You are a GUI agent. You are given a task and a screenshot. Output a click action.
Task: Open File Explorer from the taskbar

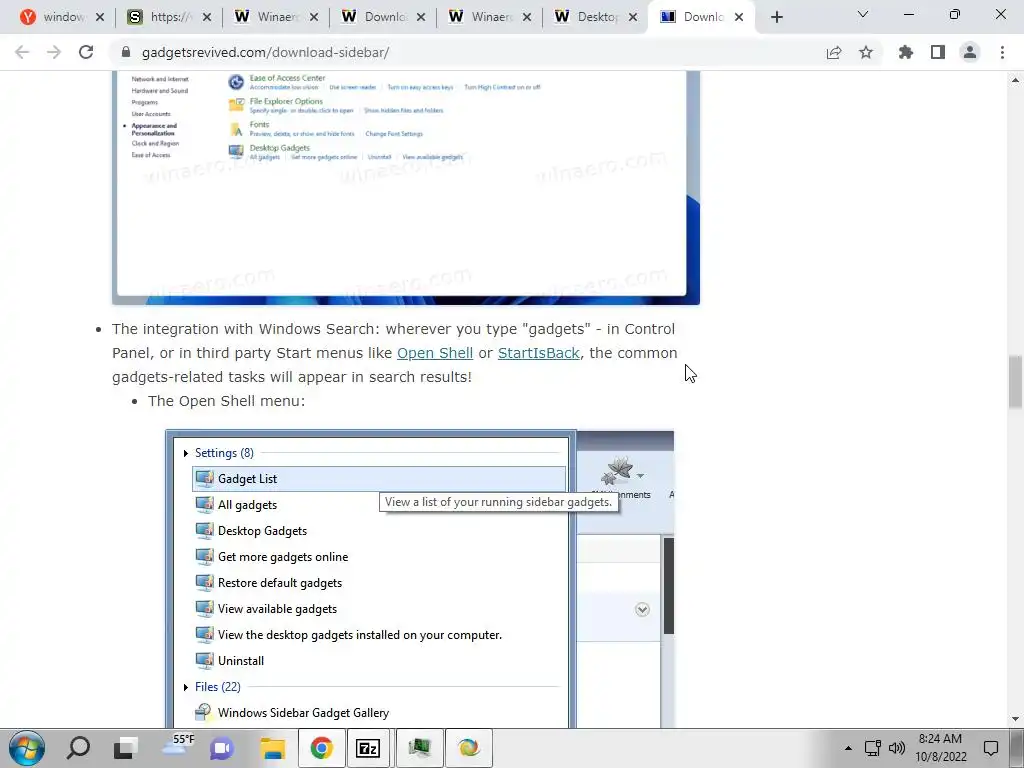[272, 748]
